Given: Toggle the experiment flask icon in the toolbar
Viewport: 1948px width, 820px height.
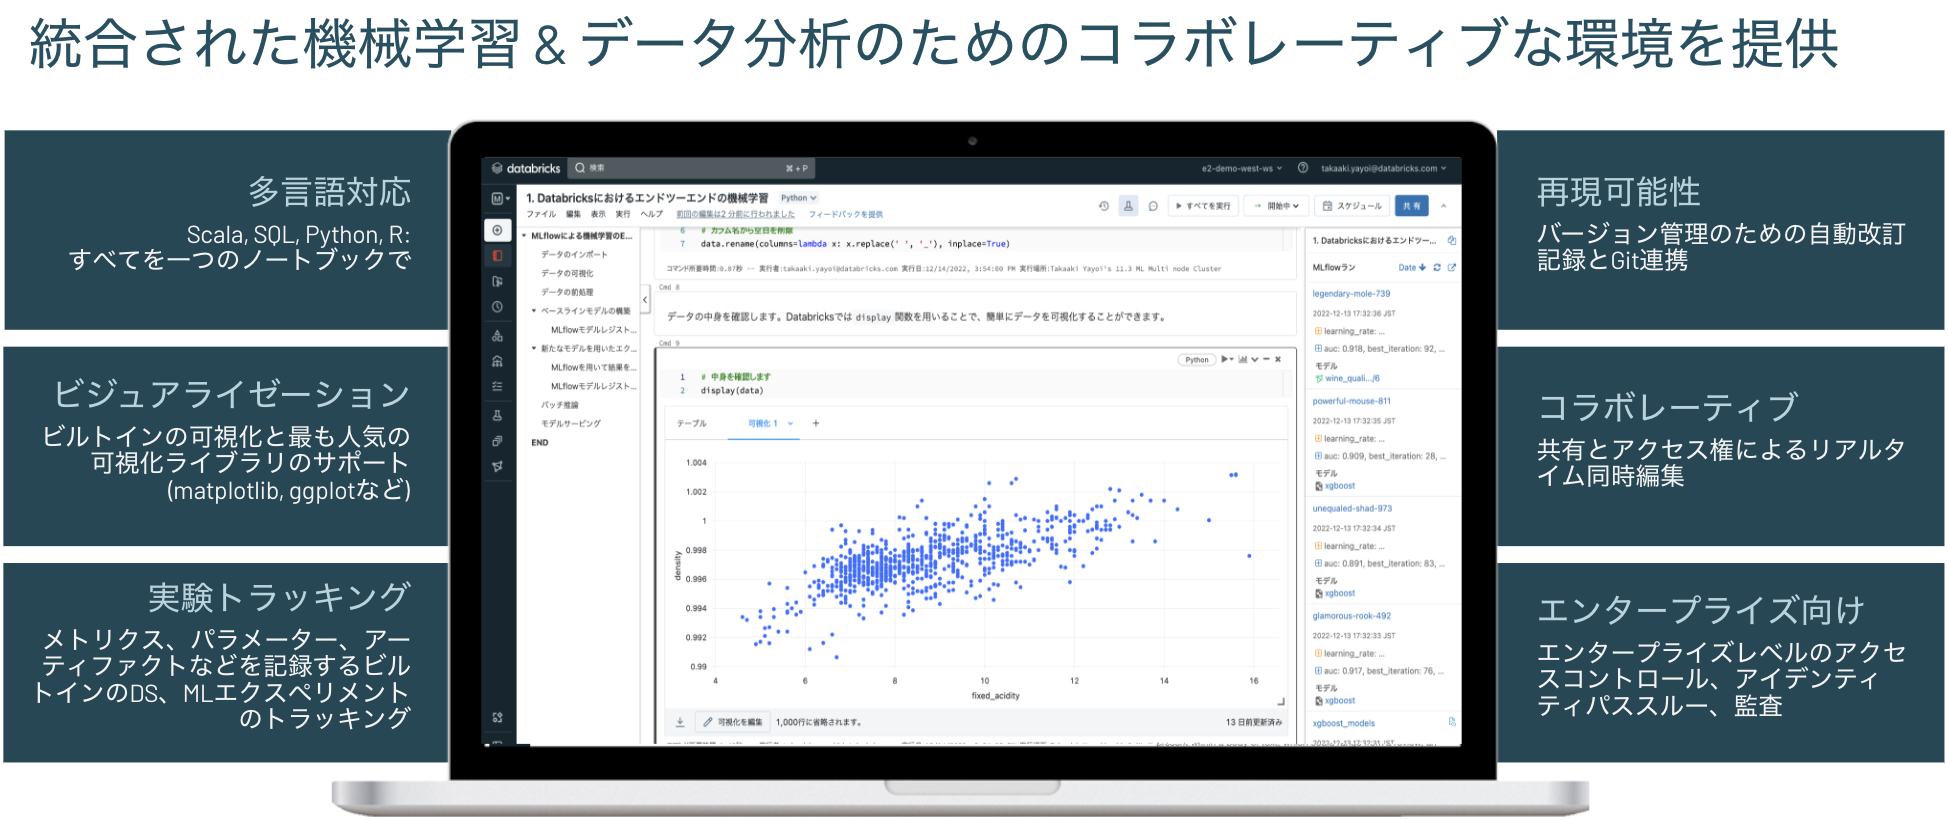Looking at the screenshot, I should 1128,206.
